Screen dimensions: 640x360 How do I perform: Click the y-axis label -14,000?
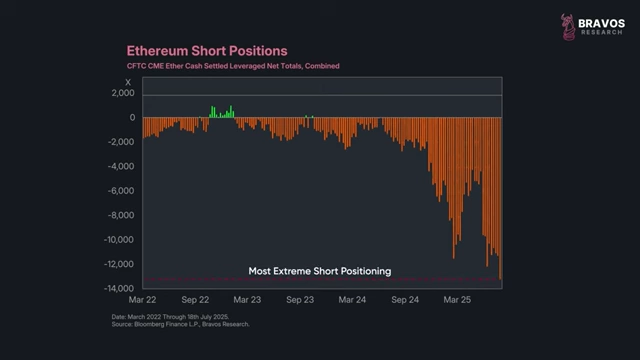tap(119, 289)
